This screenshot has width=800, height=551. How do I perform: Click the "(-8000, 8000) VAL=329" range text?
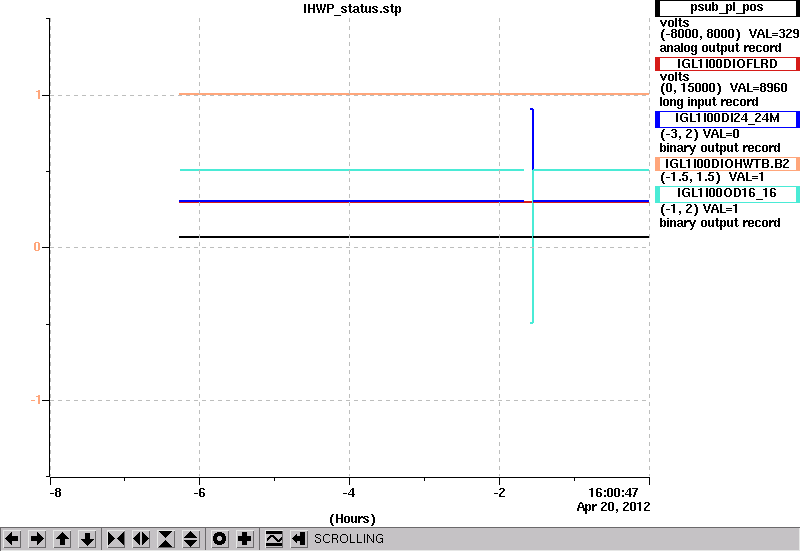(729, 34)
